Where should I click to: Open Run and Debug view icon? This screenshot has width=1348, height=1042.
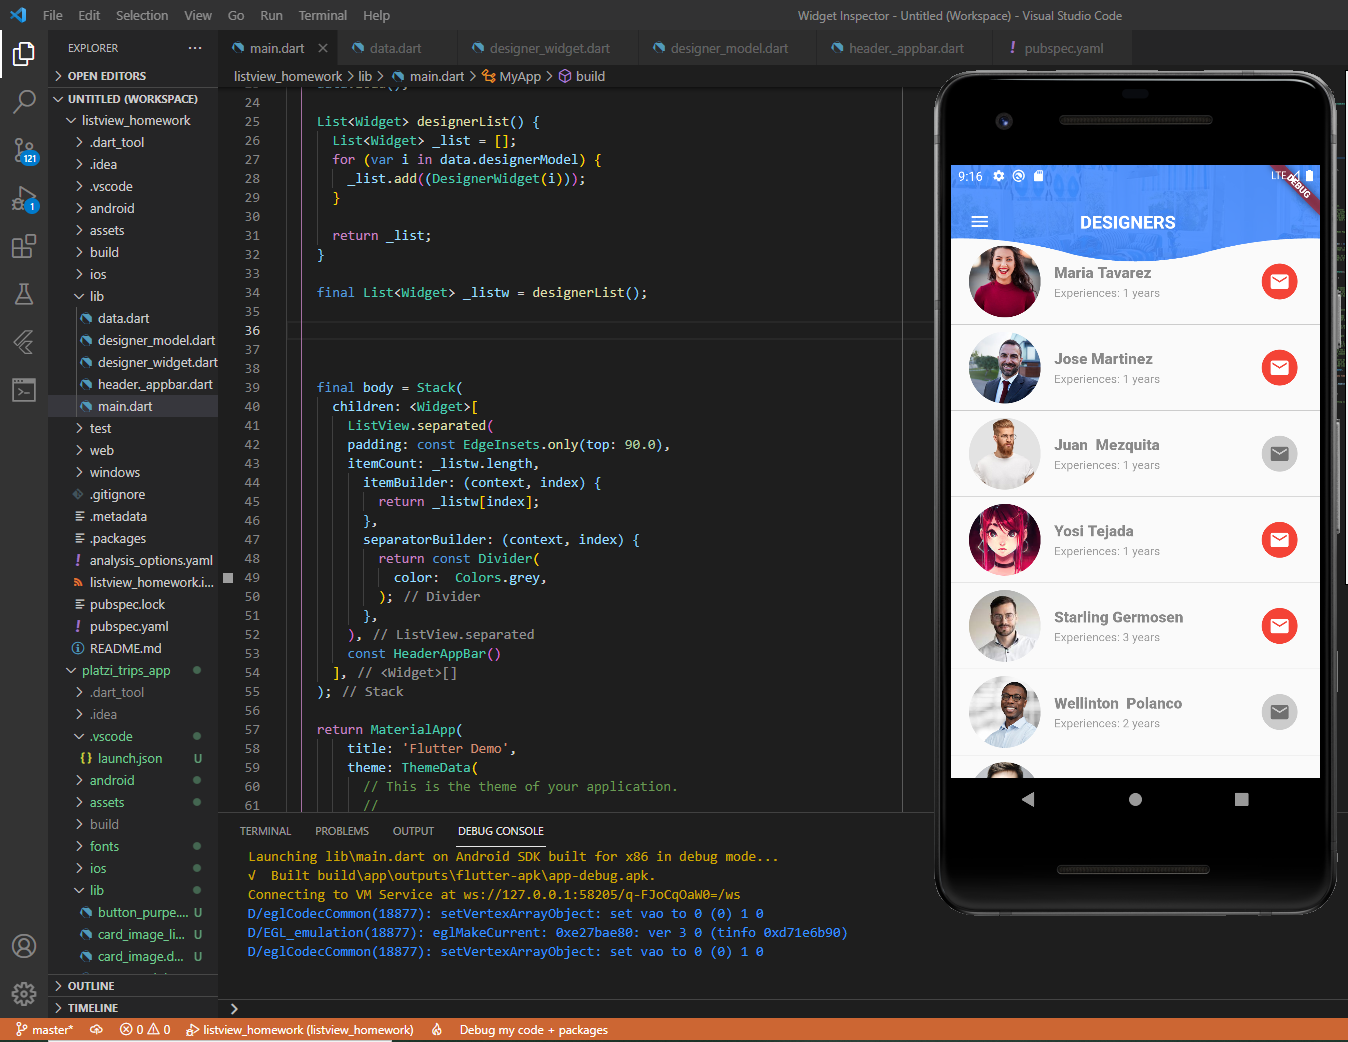click(24, 198)
